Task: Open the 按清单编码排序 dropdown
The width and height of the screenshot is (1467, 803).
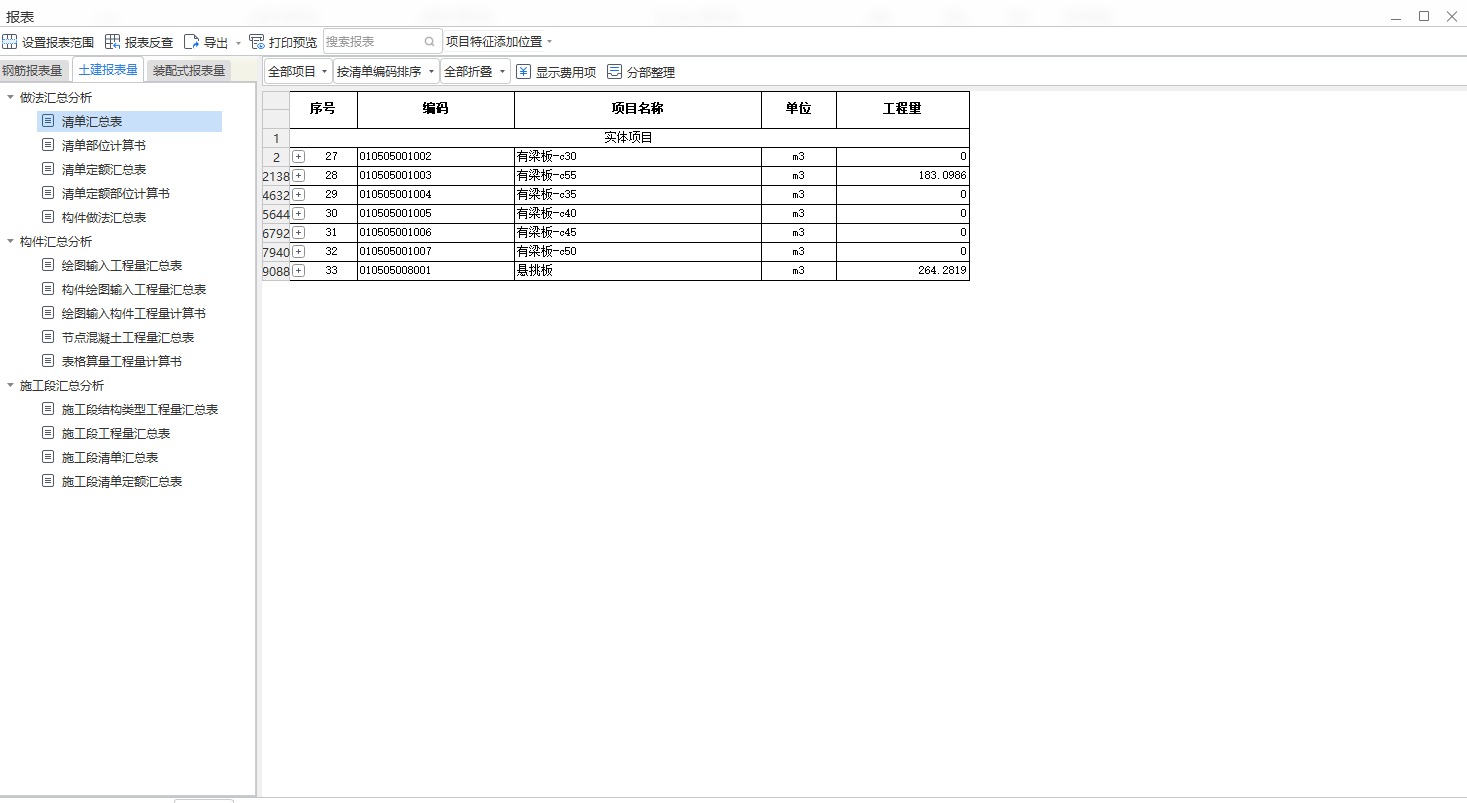Action: (386, 72)
